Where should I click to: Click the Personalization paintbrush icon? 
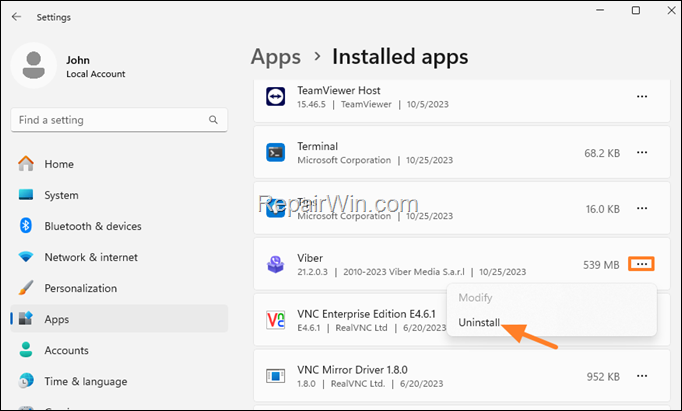point(26,287)
